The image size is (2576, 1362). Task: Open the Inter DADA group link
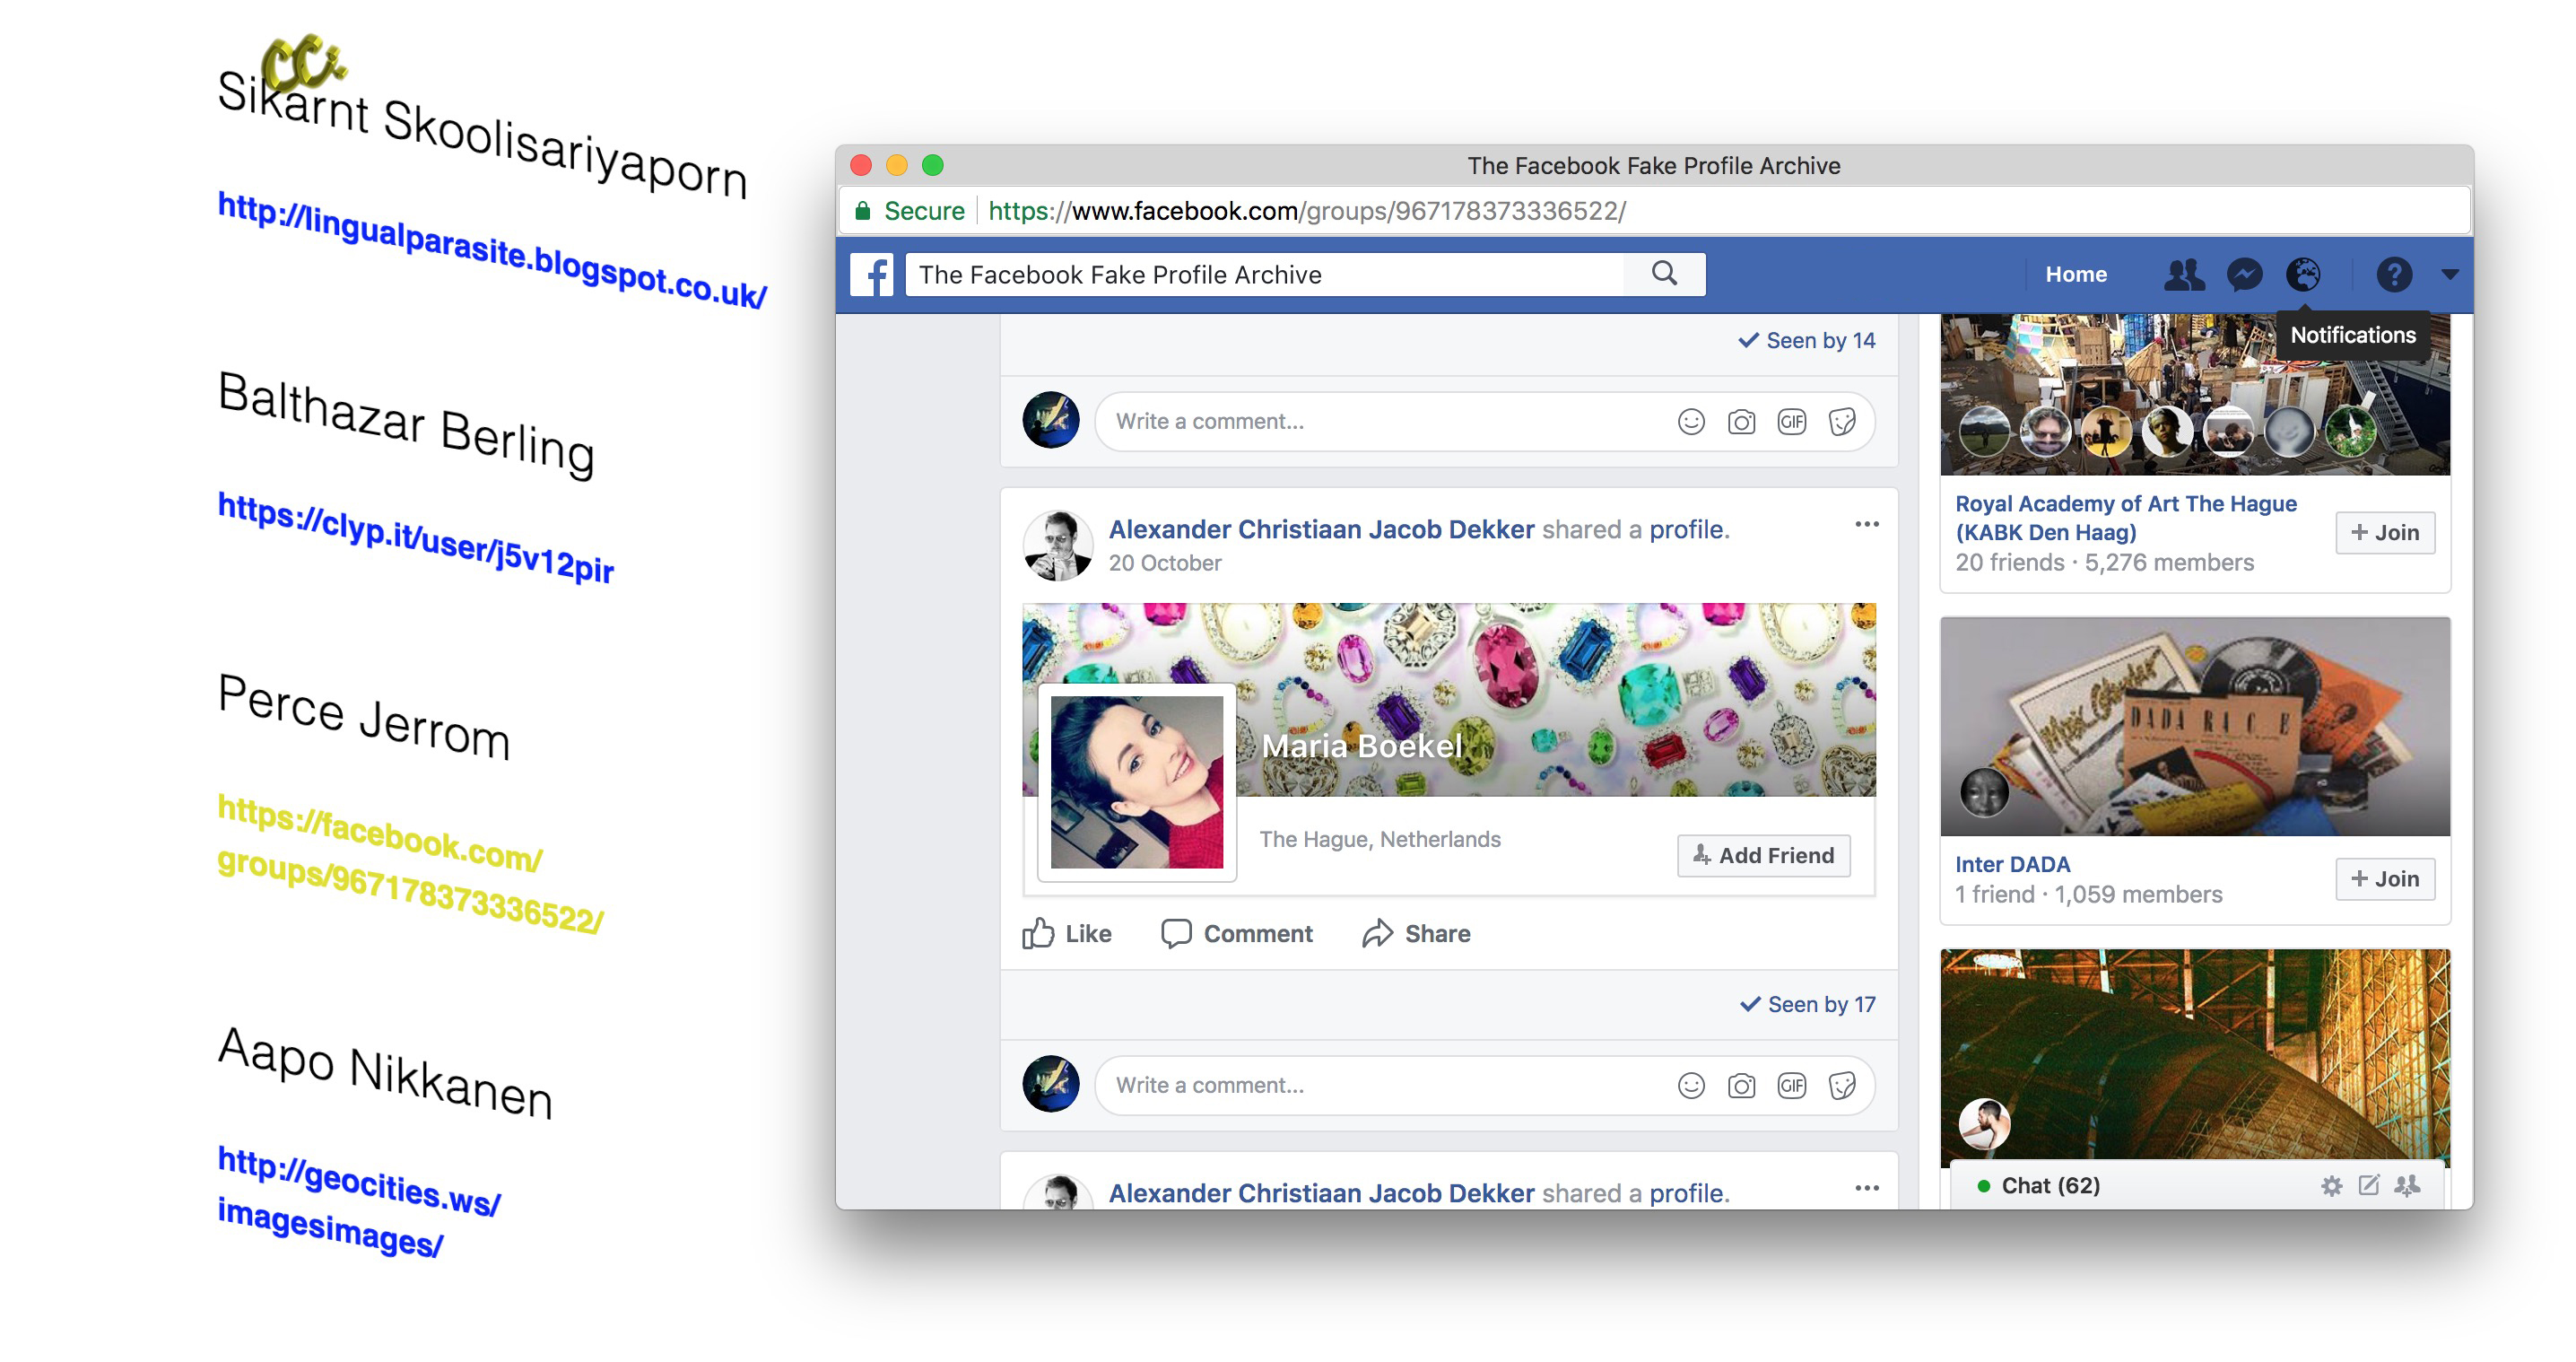click(x=2012, y=864)
